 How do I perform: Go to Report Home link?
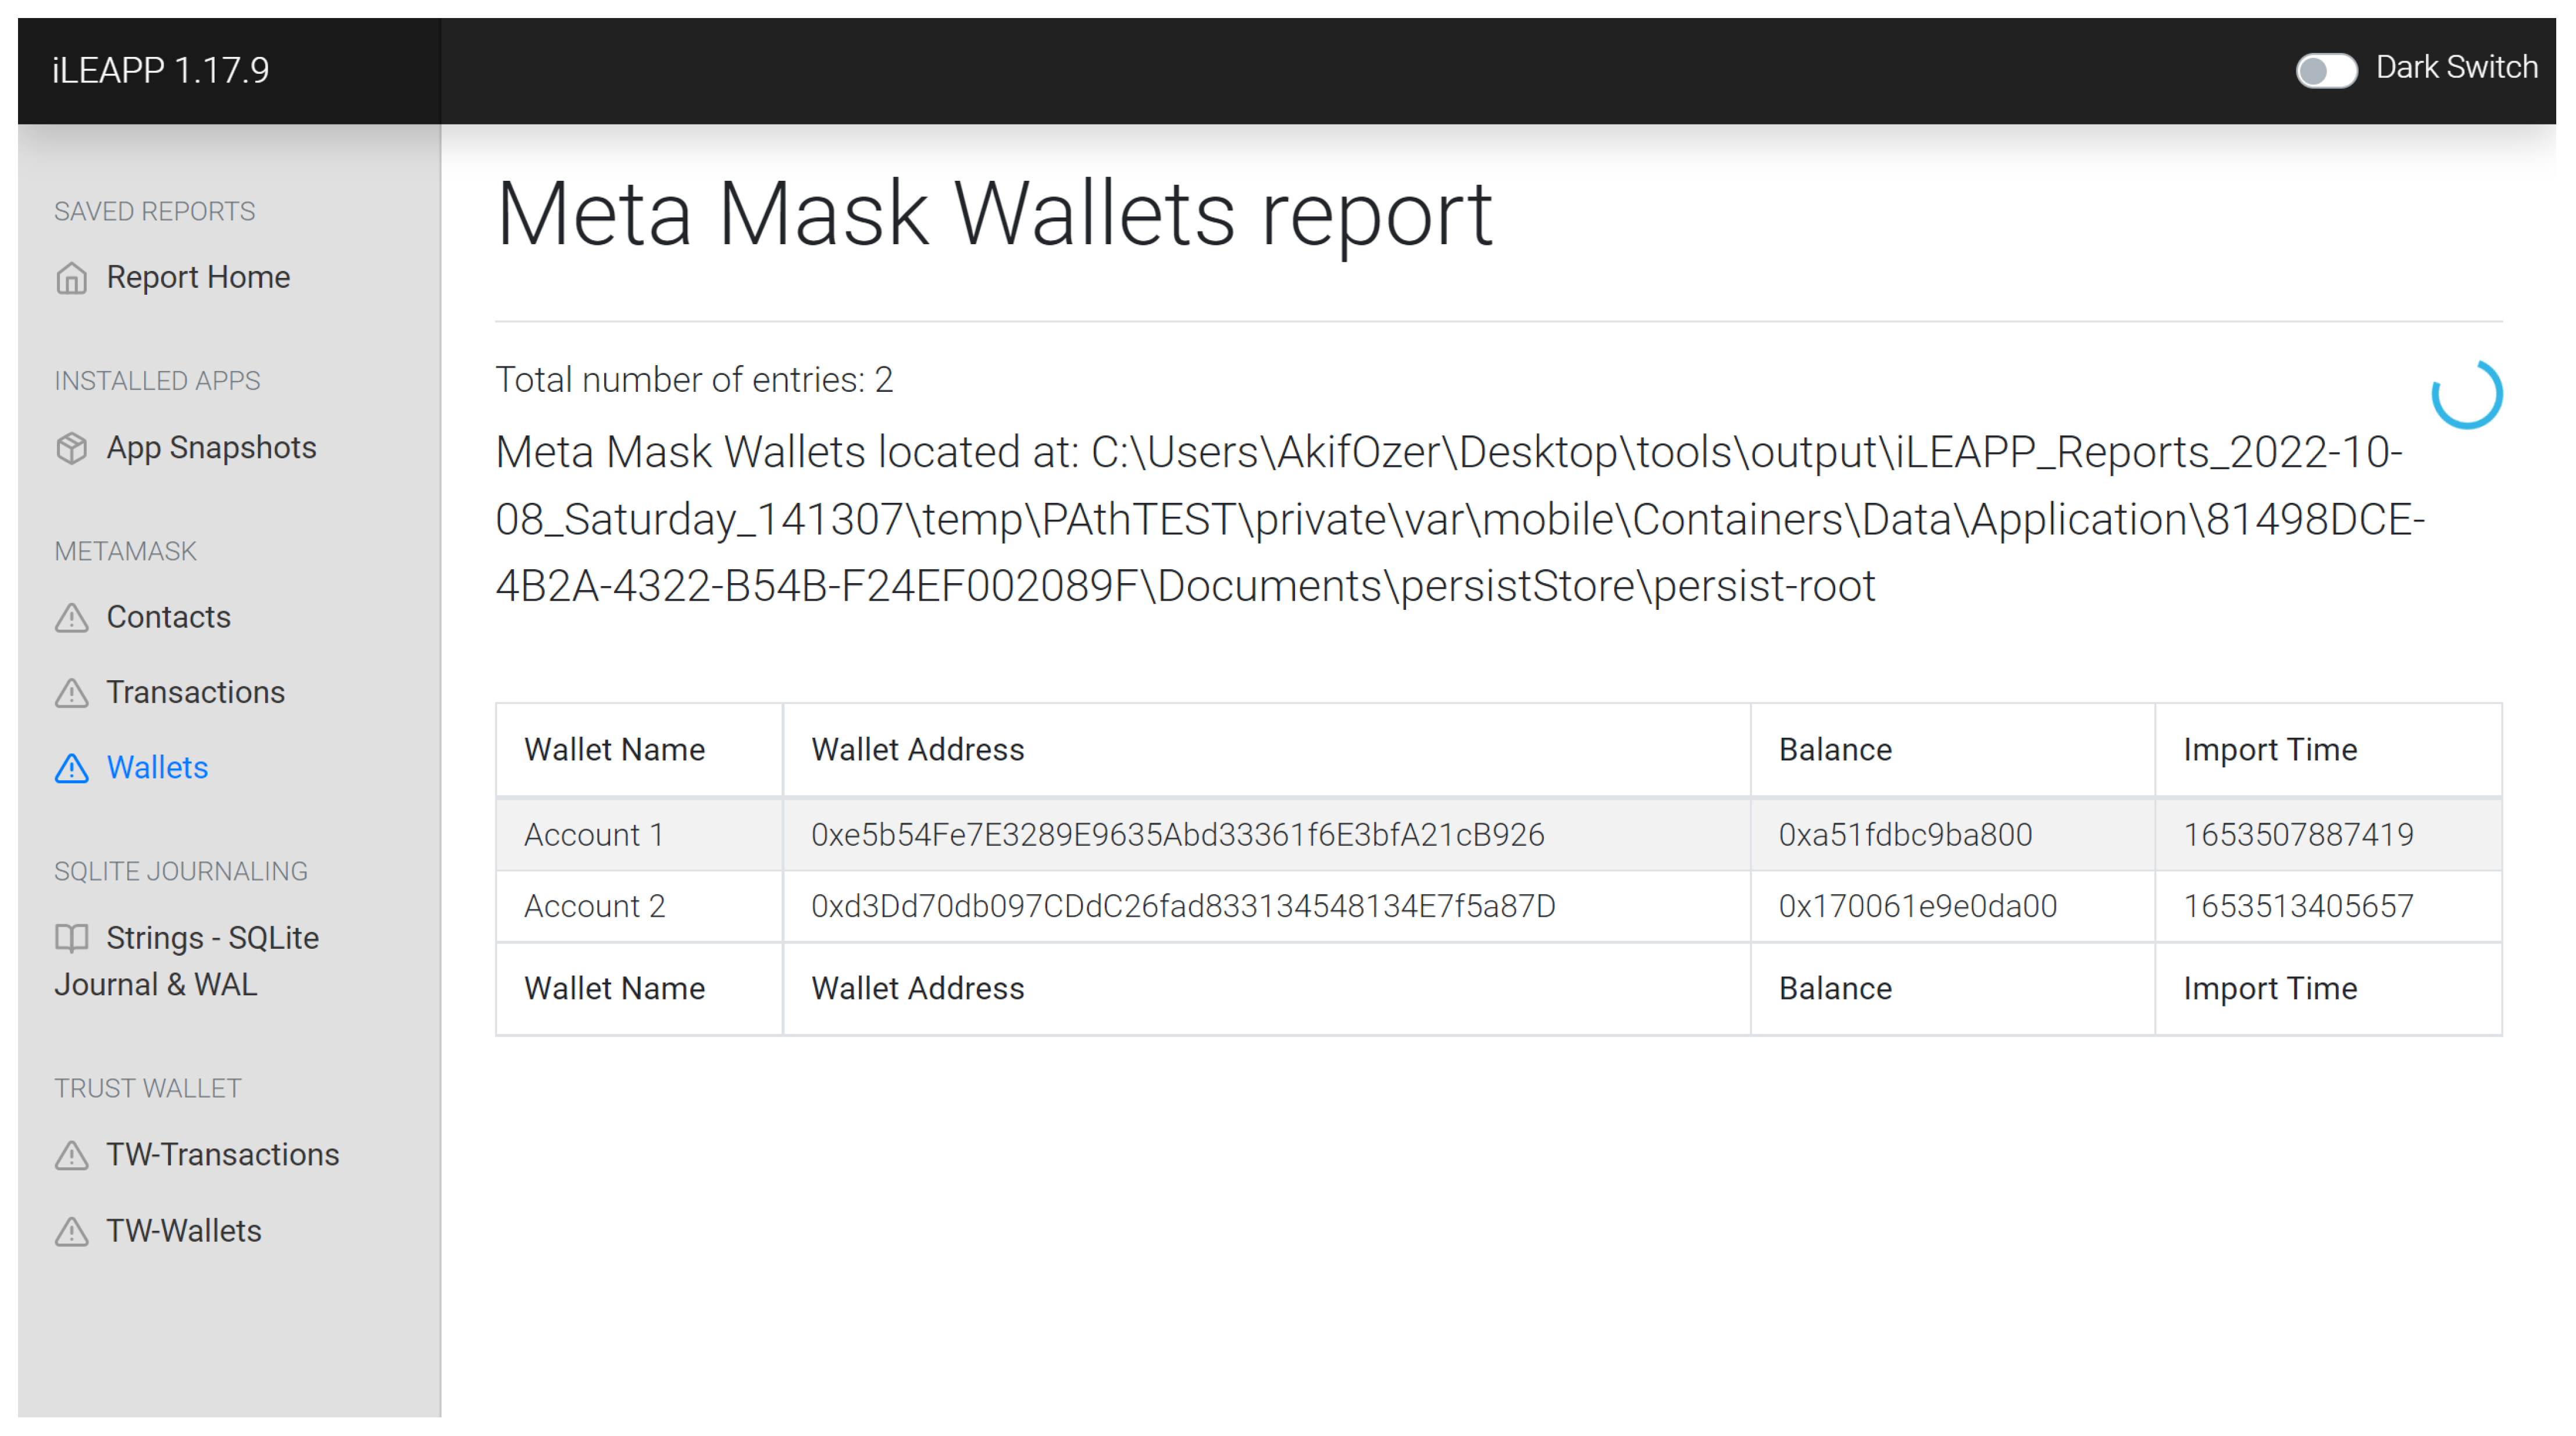click(x=198, y=277)
